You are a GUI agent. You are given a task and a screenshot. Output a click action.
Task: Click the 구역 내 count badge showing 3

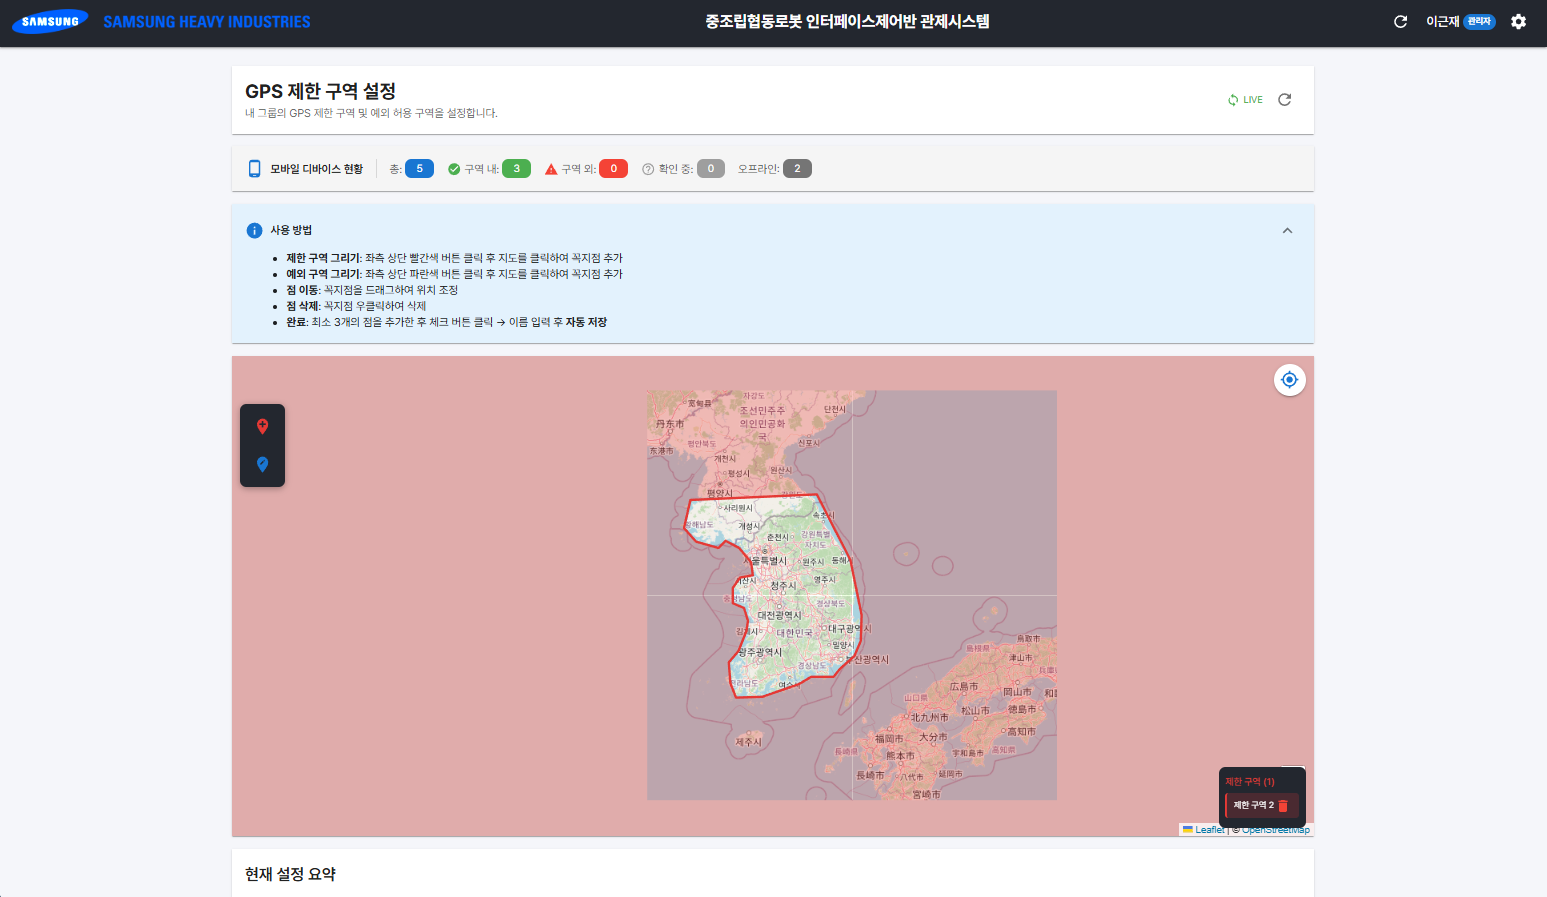click(516, 169)
